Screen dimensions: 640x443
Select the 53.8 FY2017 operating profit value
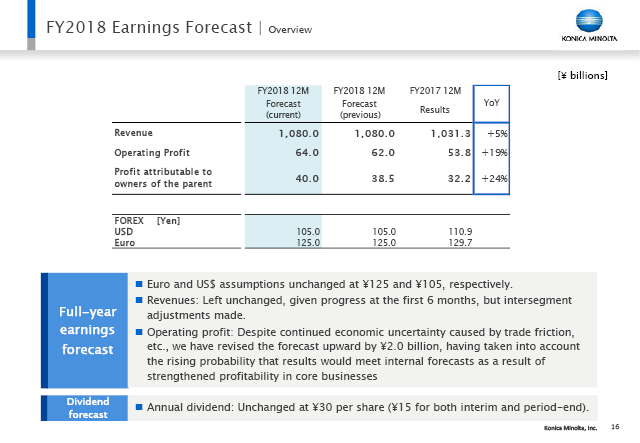[x=459, y=153]
